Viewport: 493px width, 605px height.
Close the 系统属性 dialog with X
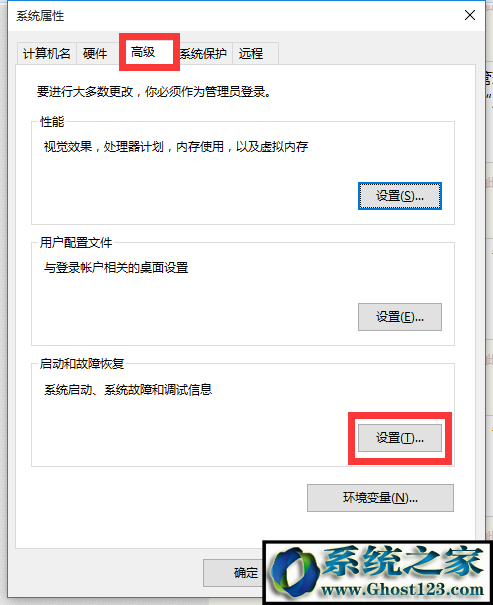[x=469, y=15]
